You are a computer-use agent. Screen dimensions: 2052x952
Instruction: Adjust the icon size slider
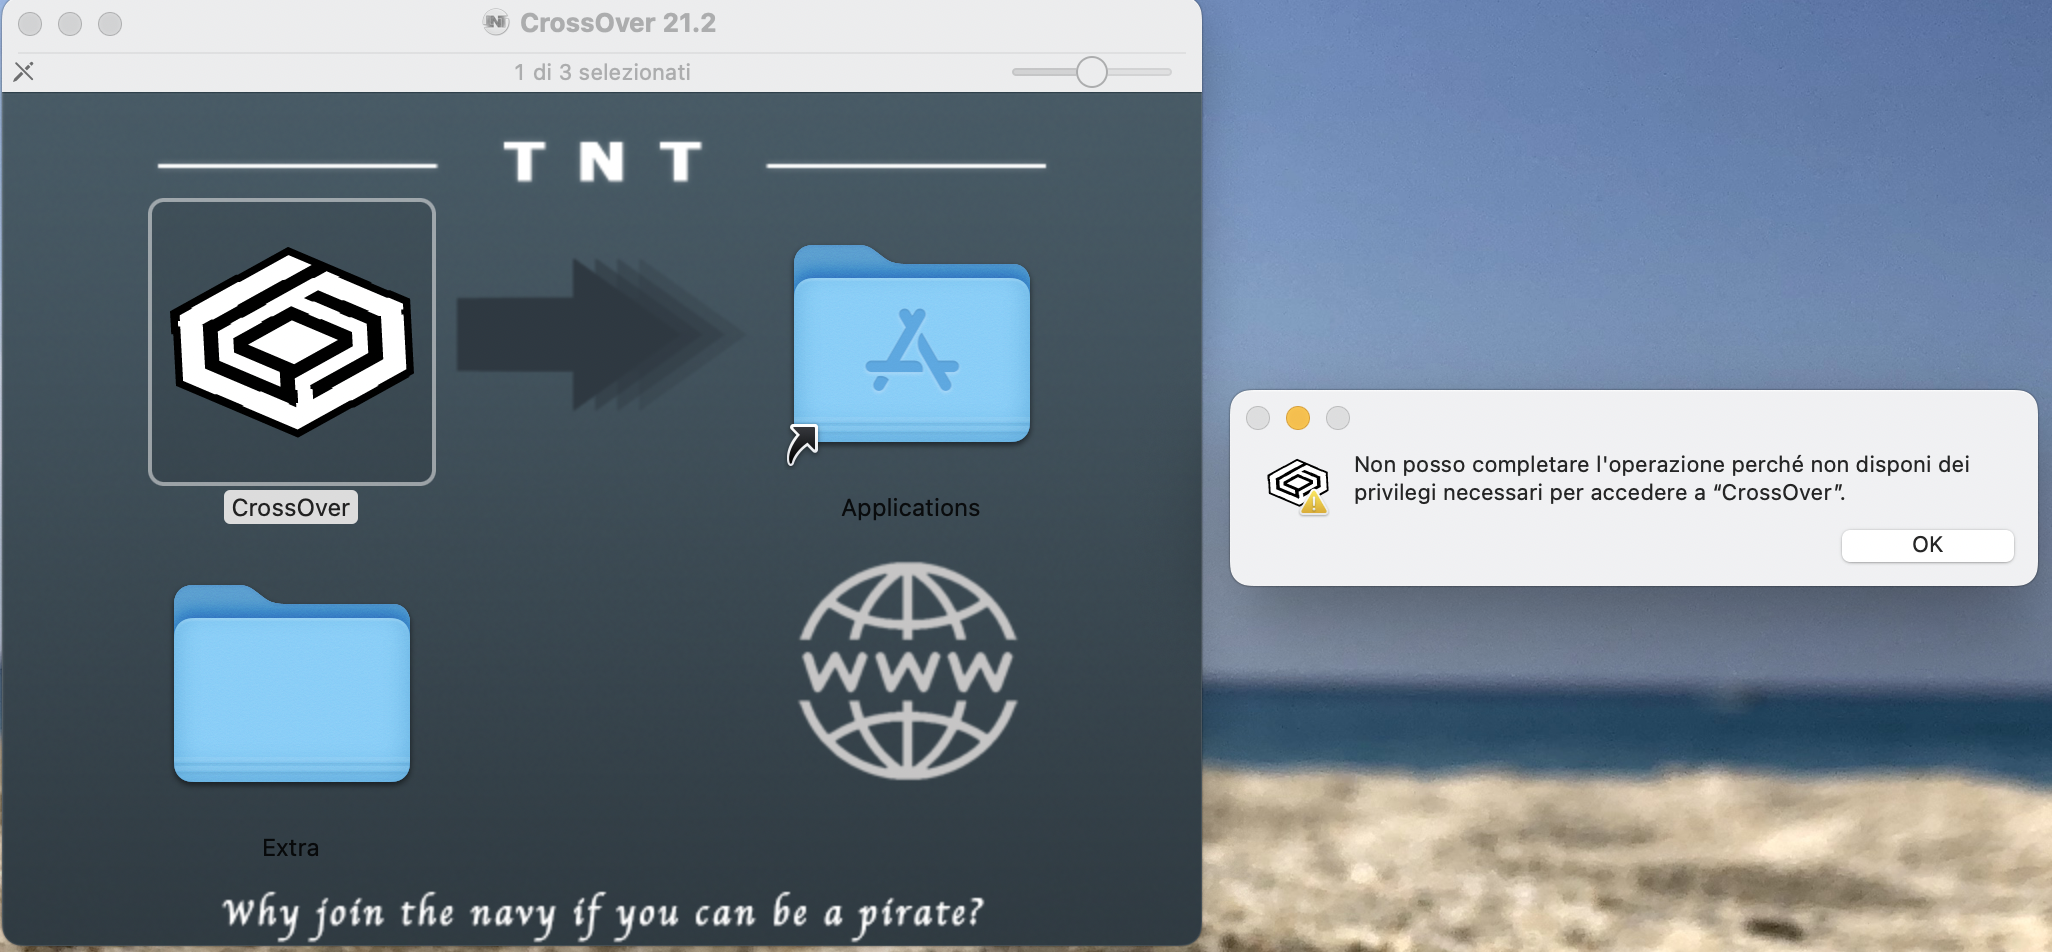point(1092,72)
